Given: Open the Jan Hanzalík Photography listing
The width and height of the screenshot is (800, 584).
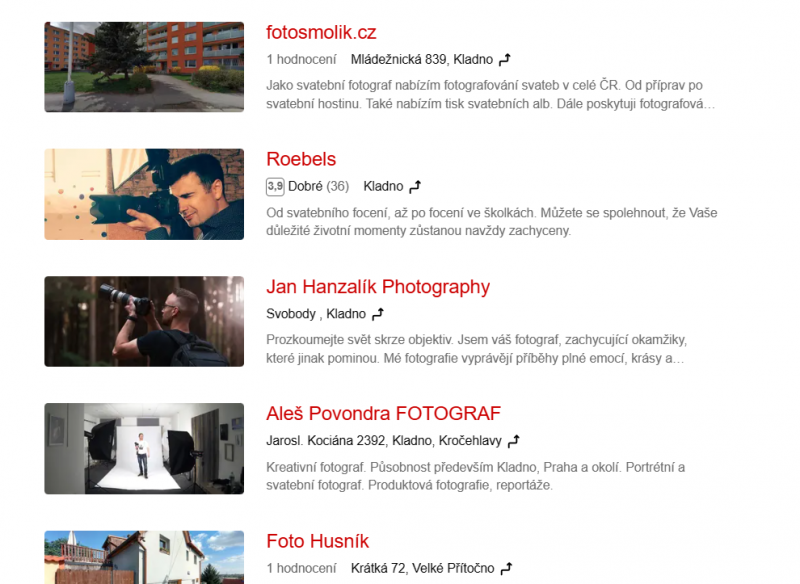Looking at the screenshot, I should pyautogui.click(x=378, y=287).
